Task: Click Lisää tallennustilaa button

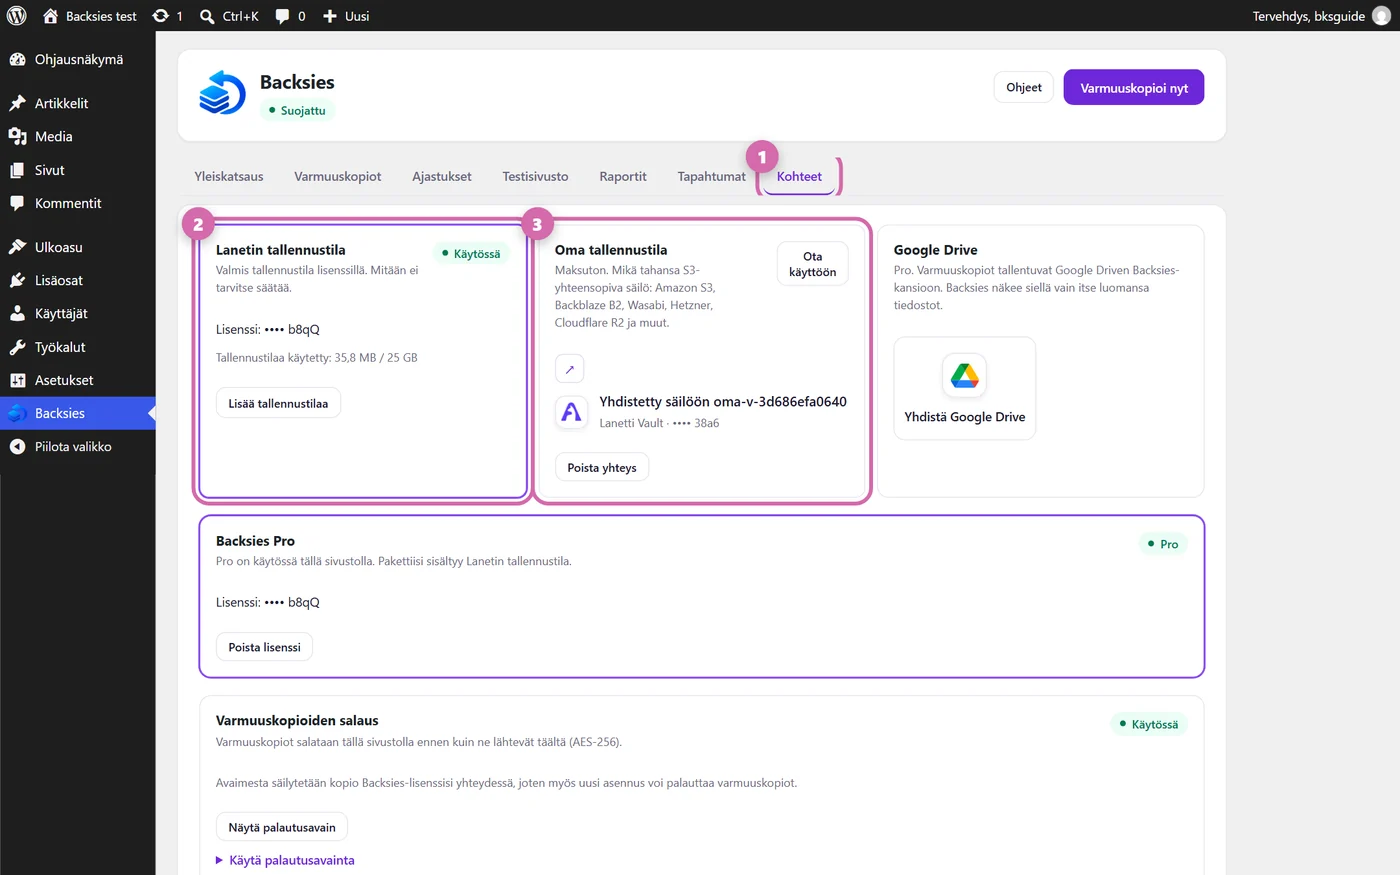Action: point(278,403)
